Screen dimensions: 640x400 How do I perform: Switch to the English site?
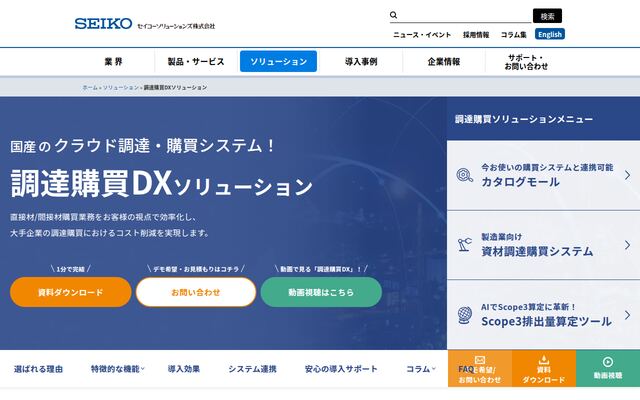(x=550, y=34)
